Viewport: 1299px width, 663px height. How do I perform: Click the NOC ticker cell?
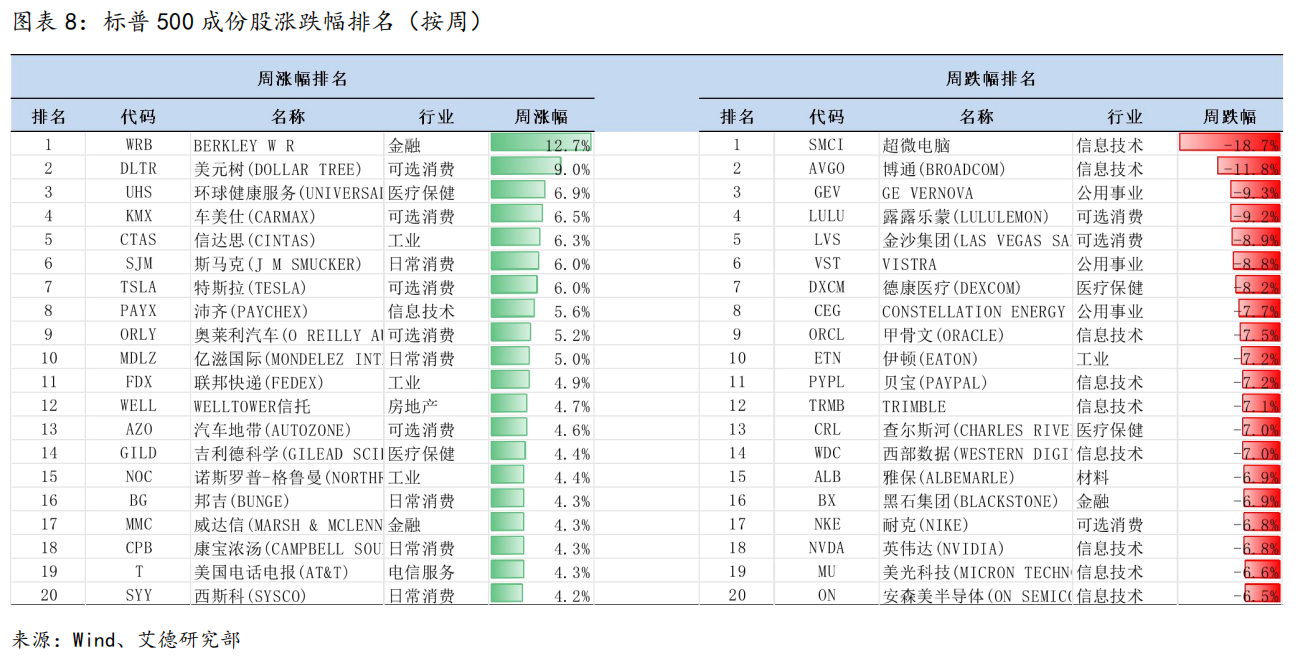(x=139, y=478)
